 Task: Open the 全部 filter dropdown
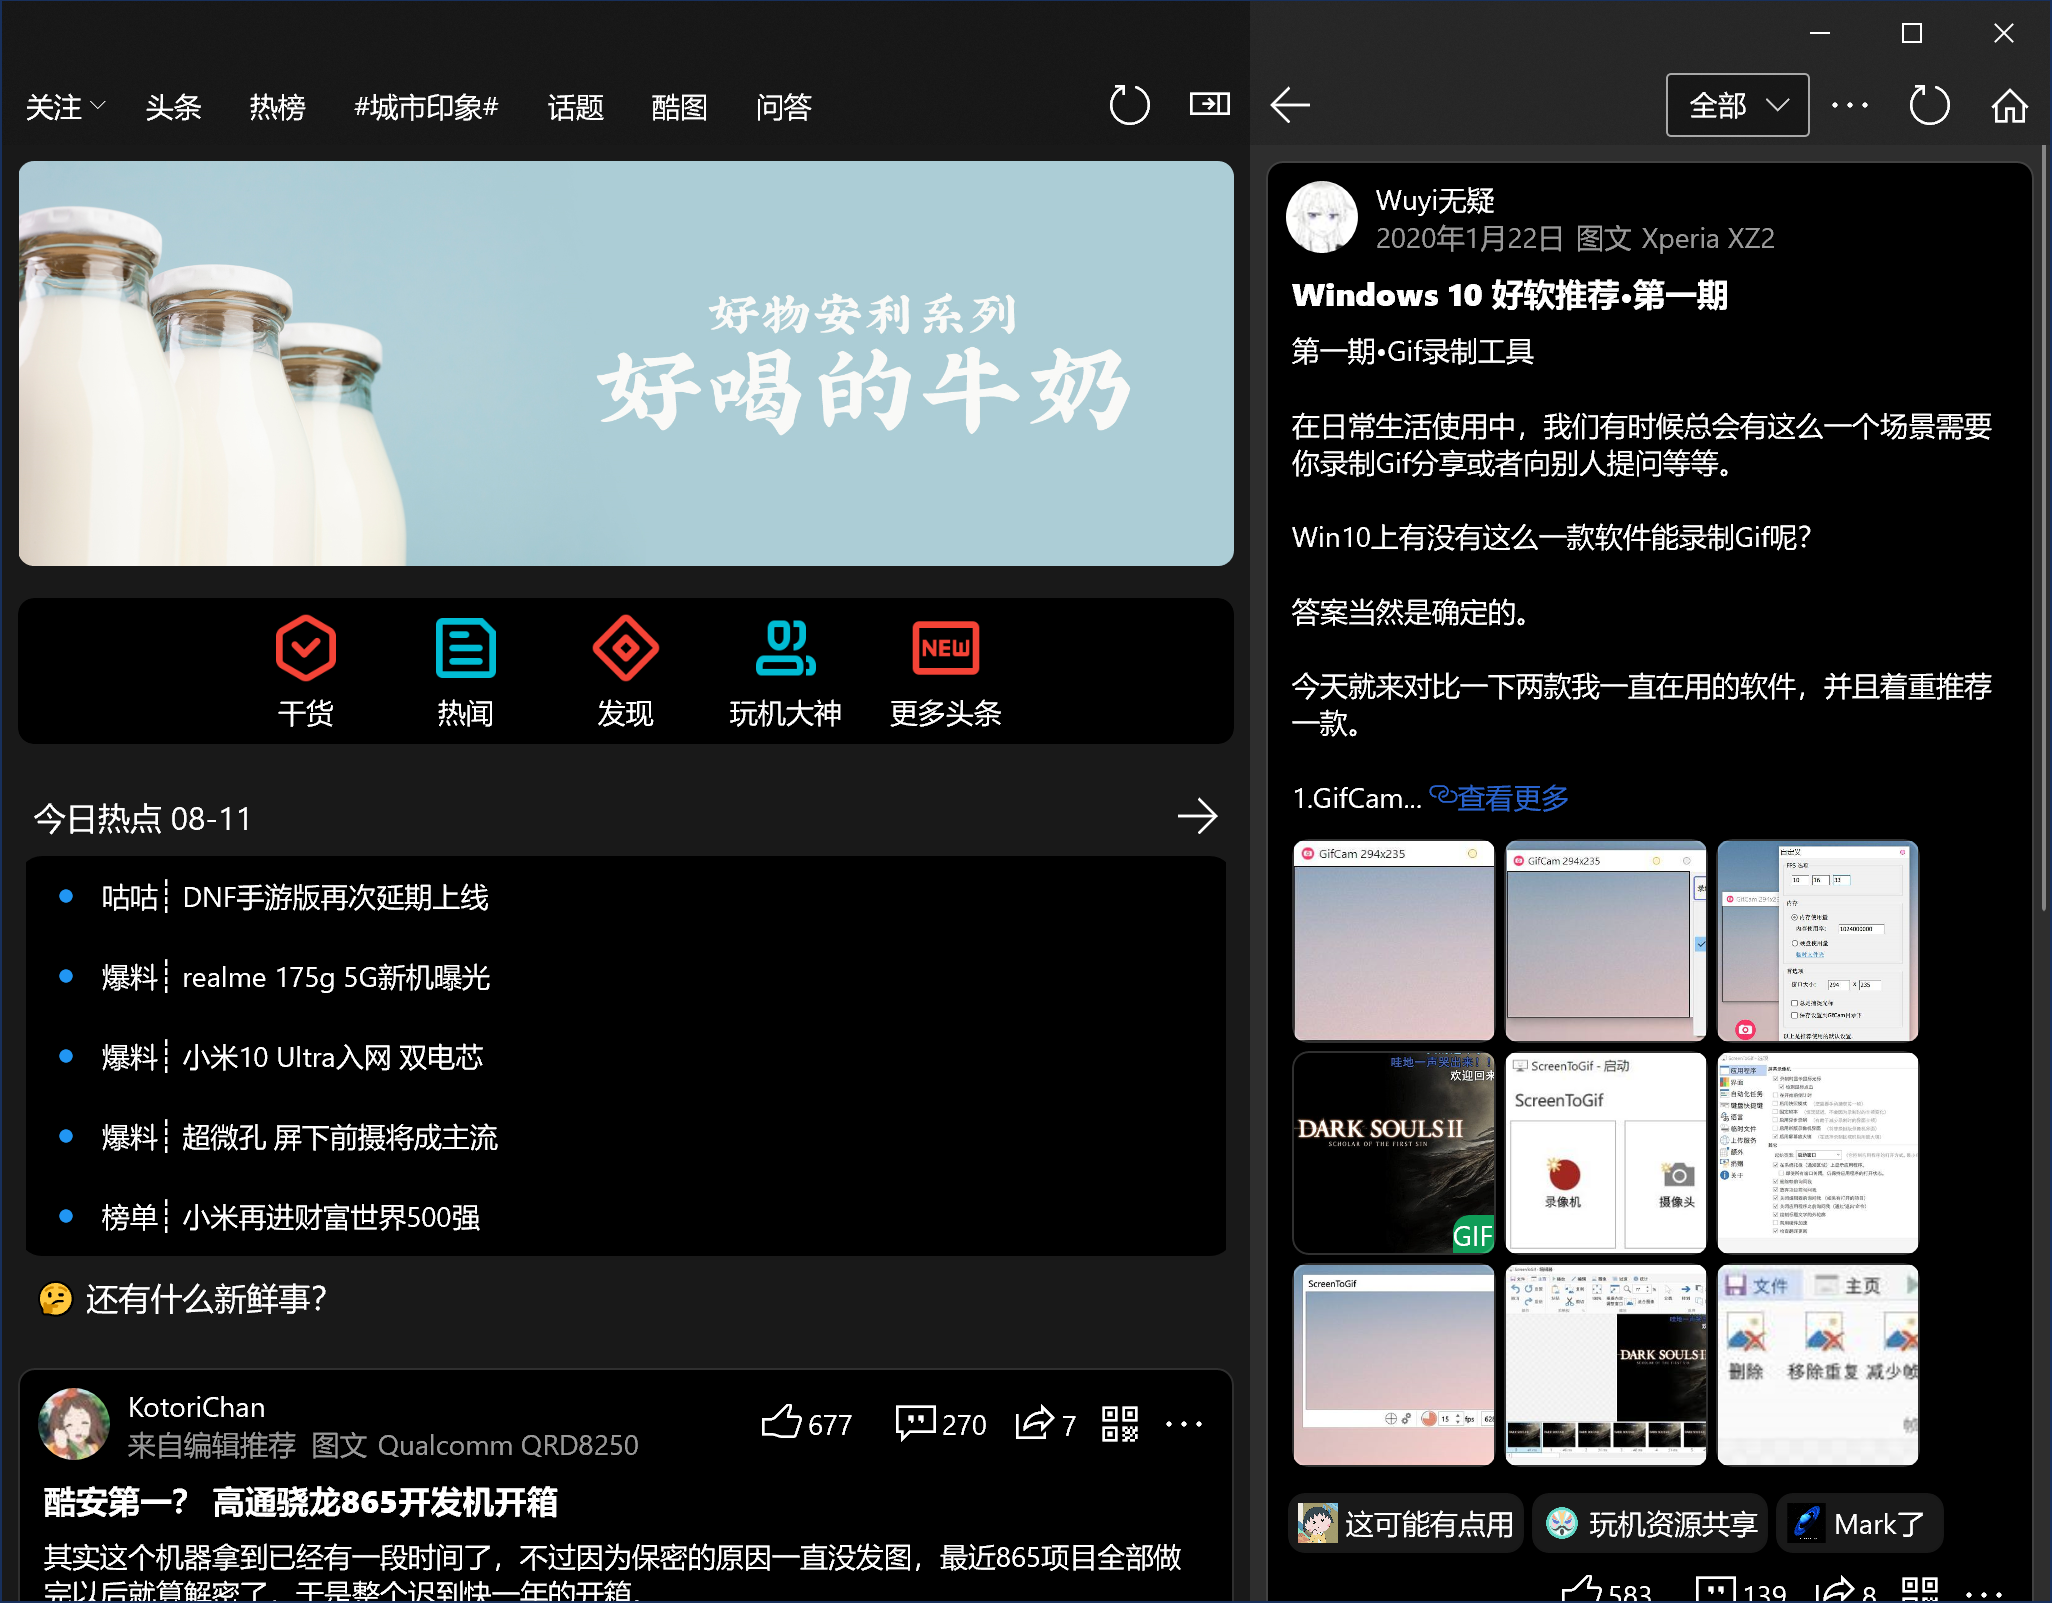(x=1737, y=105)
